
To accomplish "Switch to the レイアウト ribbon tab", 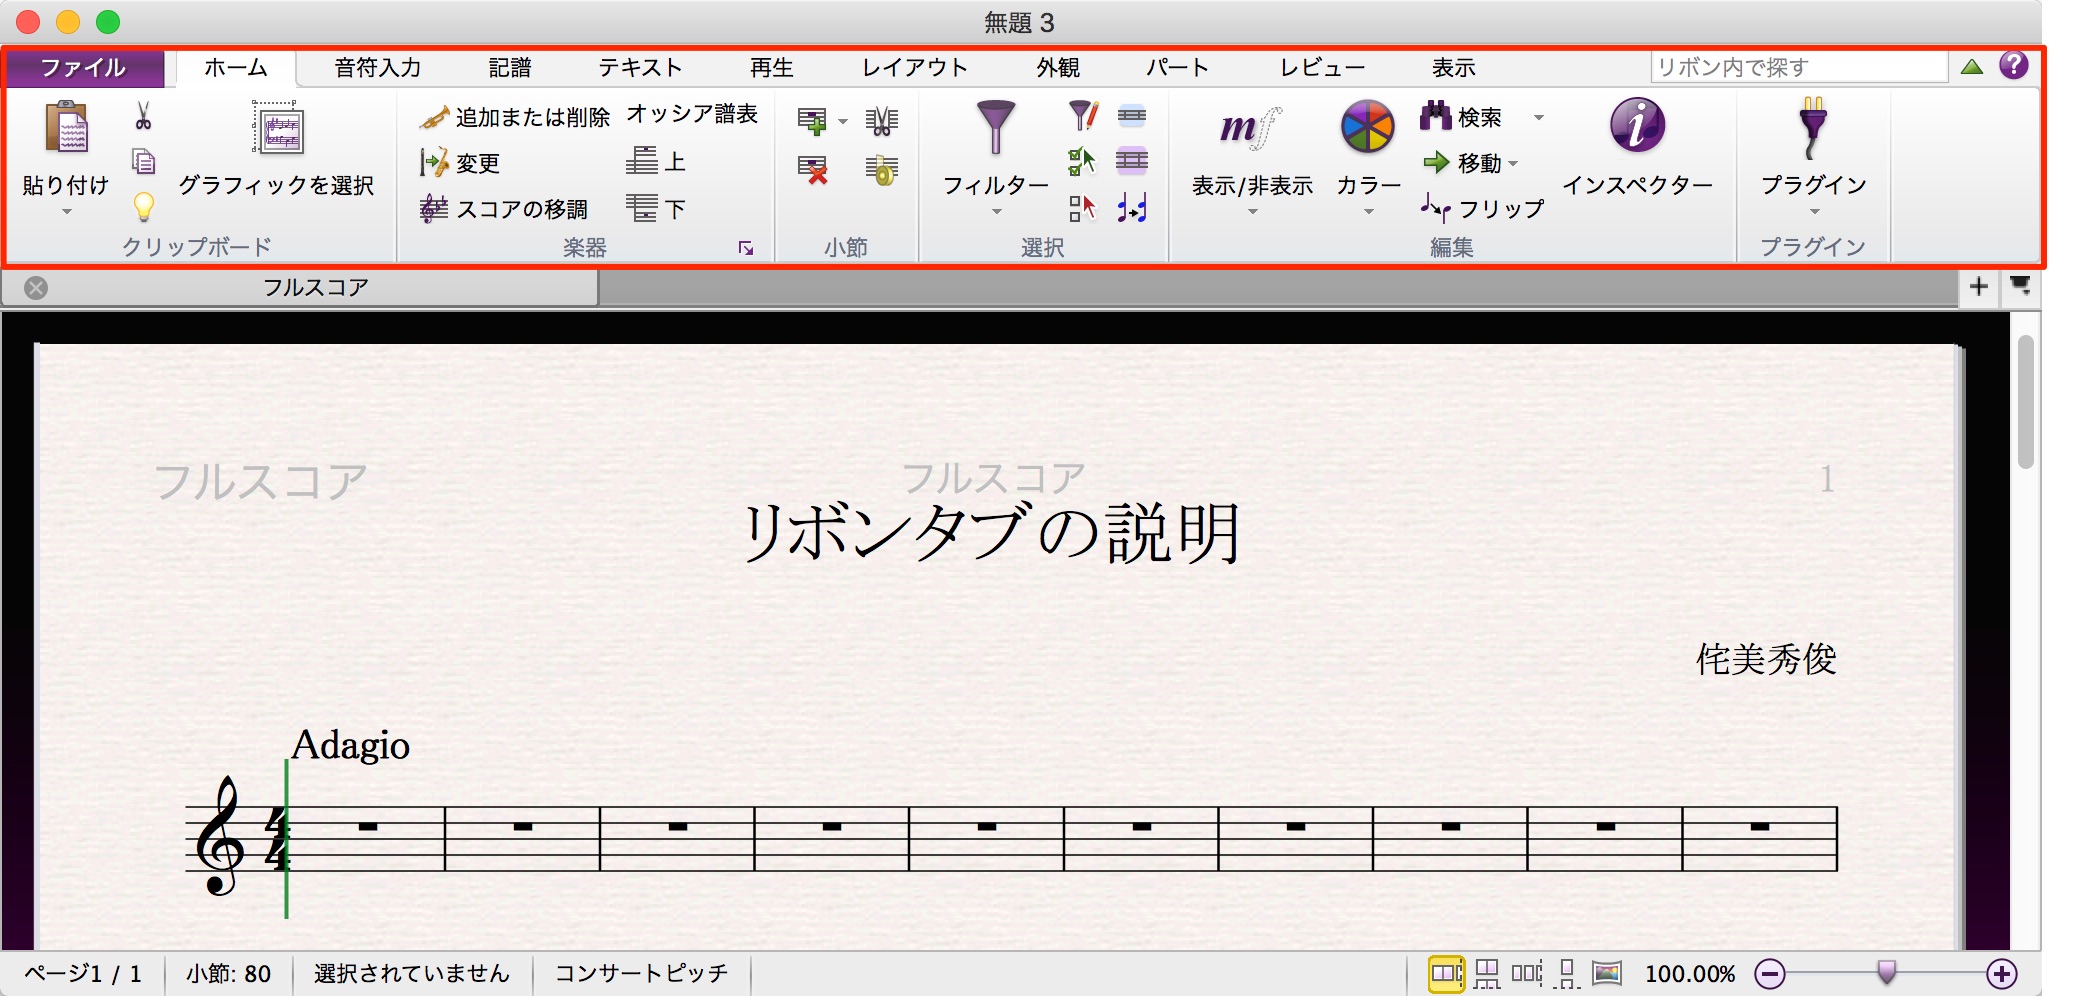I will [915, 68].
